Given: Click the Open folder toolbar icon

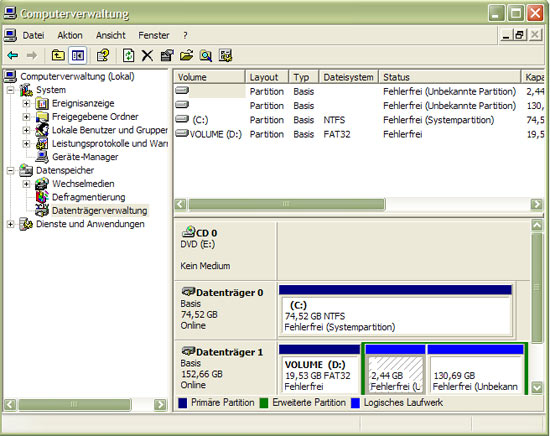Looking at the screenshot, I should (186, 55).
